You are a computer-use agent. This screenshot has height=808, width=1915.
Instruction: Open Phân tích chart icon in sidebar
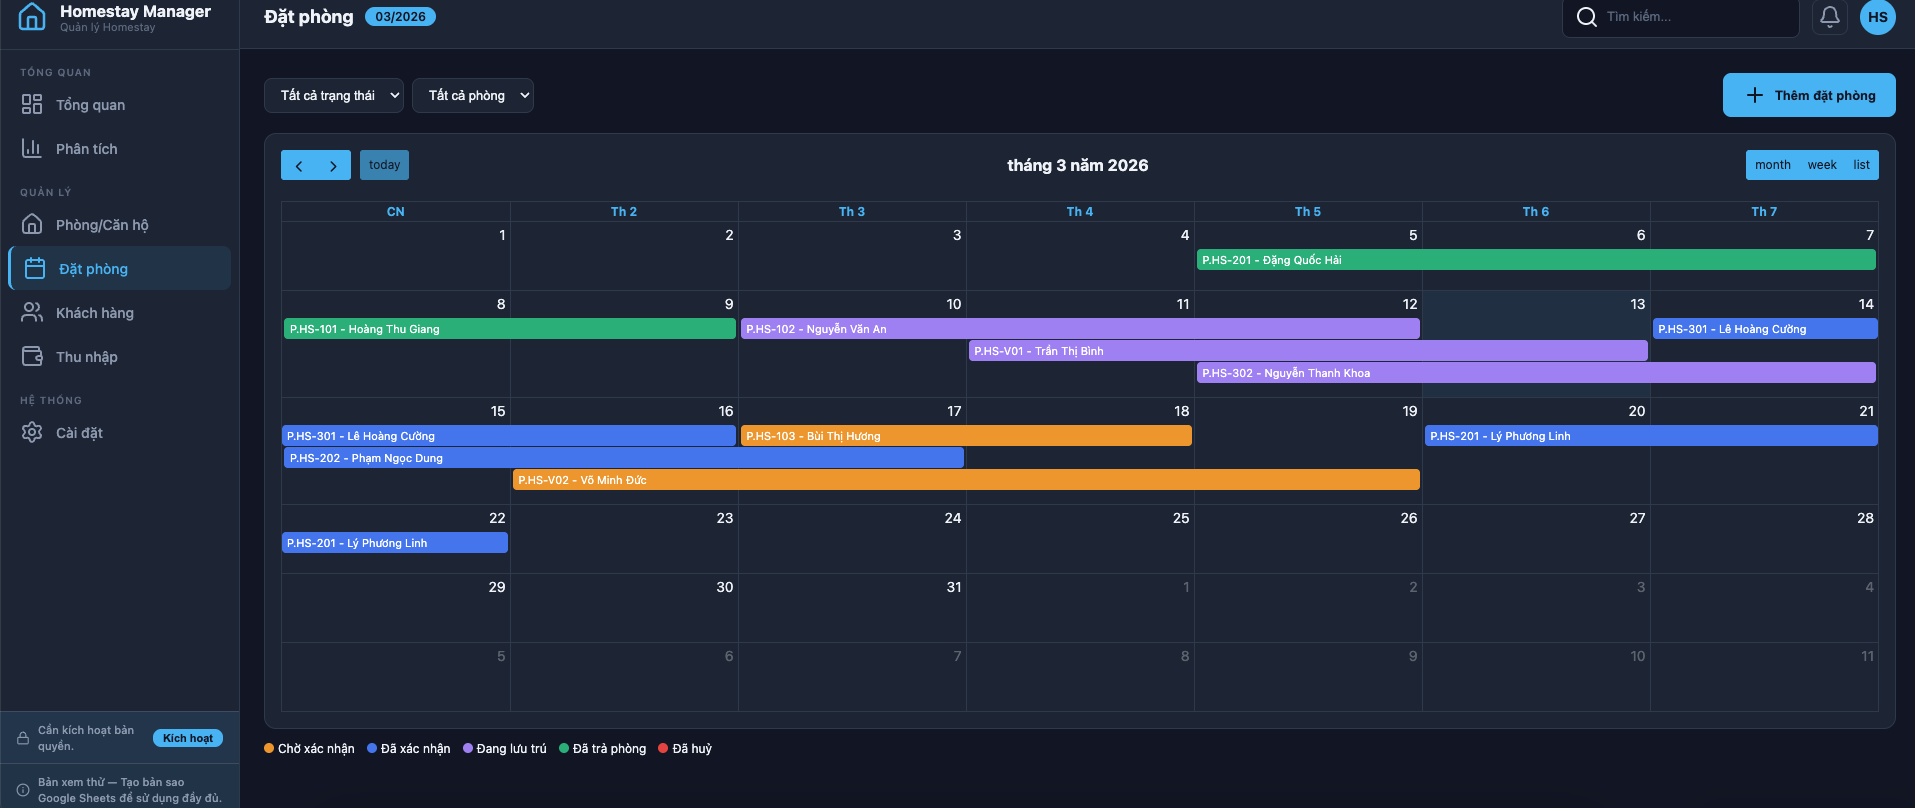(32, 149)
